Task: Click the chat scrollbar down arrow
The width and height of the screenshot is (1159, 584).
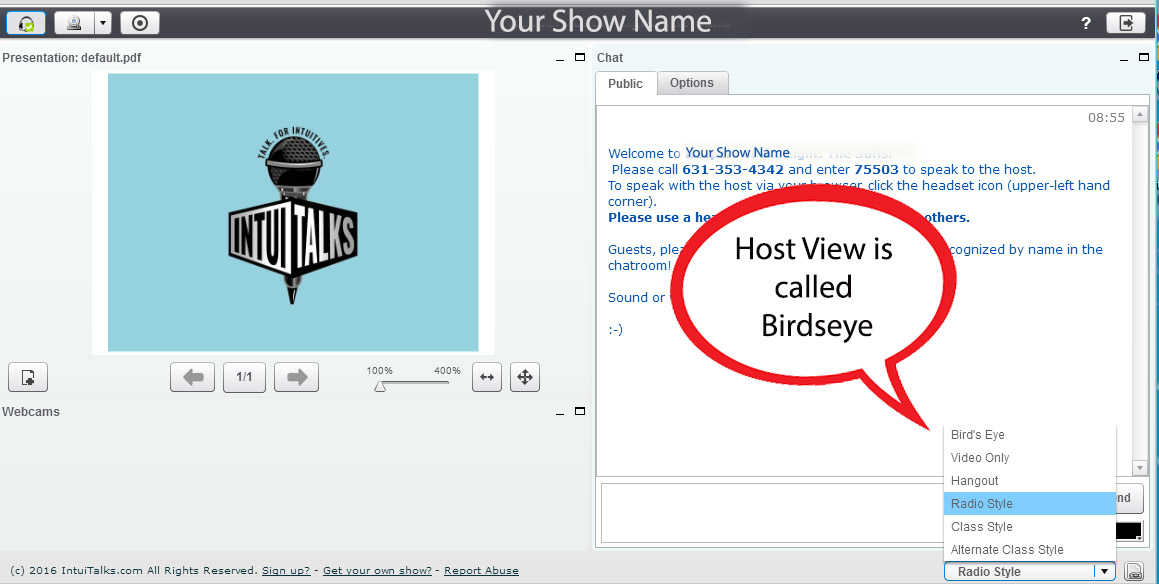Action: coord(1139,468)
